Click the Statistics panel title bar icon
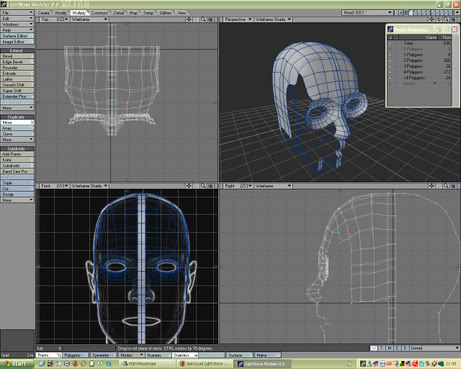 point(391,29)
